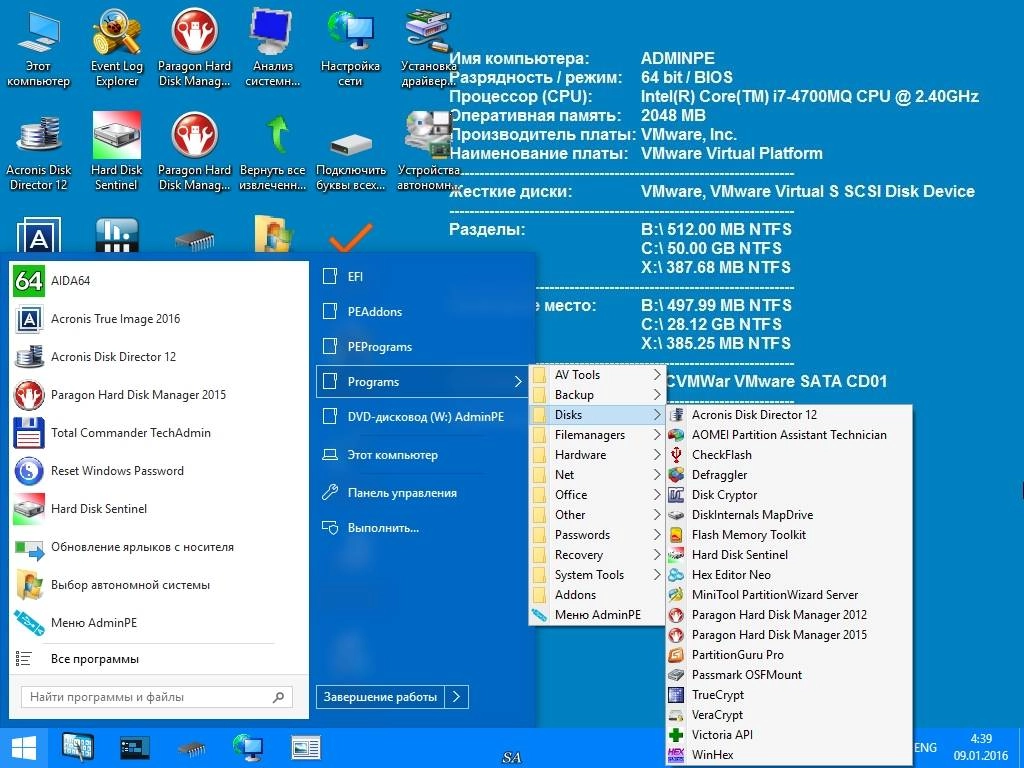
Task: Open Обновление ярлыков с носителя entry
Action: [159, 547]
